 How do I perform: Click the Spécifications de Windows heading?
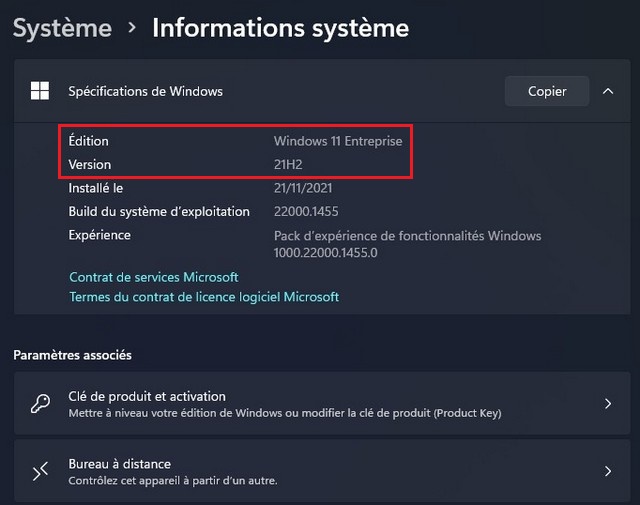(x=146, y=91)
